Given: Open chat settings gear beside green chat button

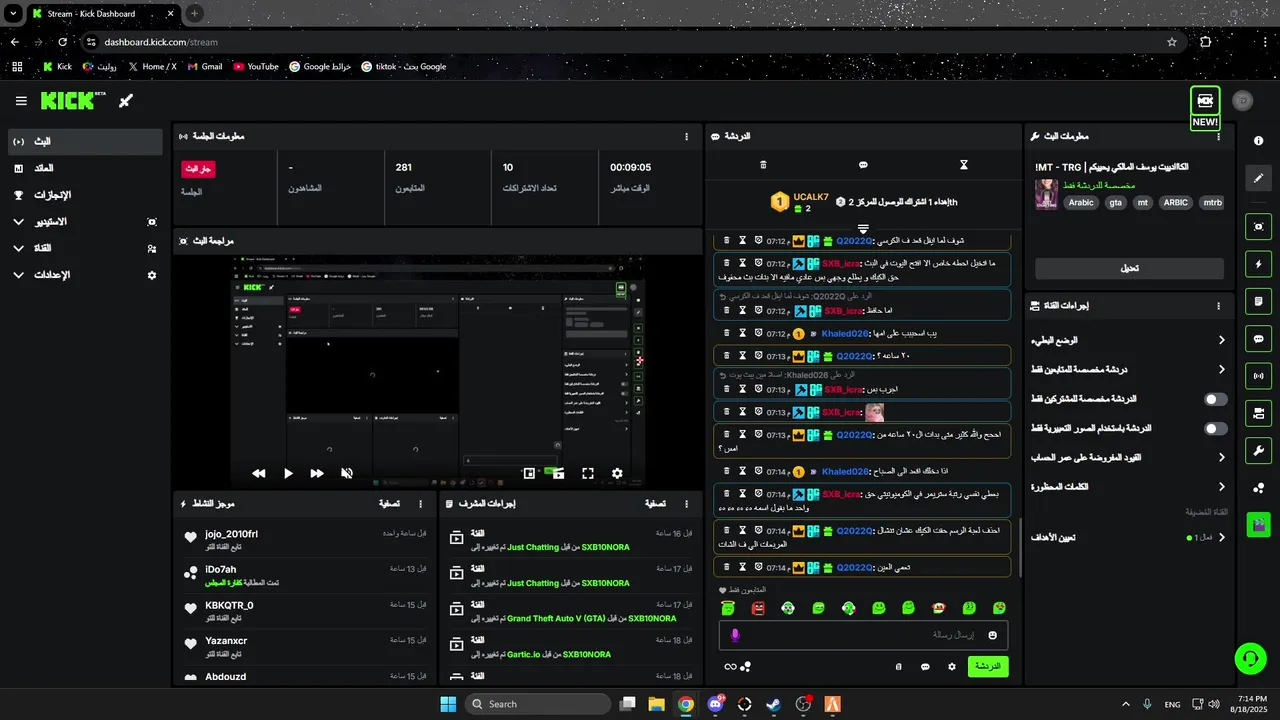Looking at the screenshot, I should [952, 666].
